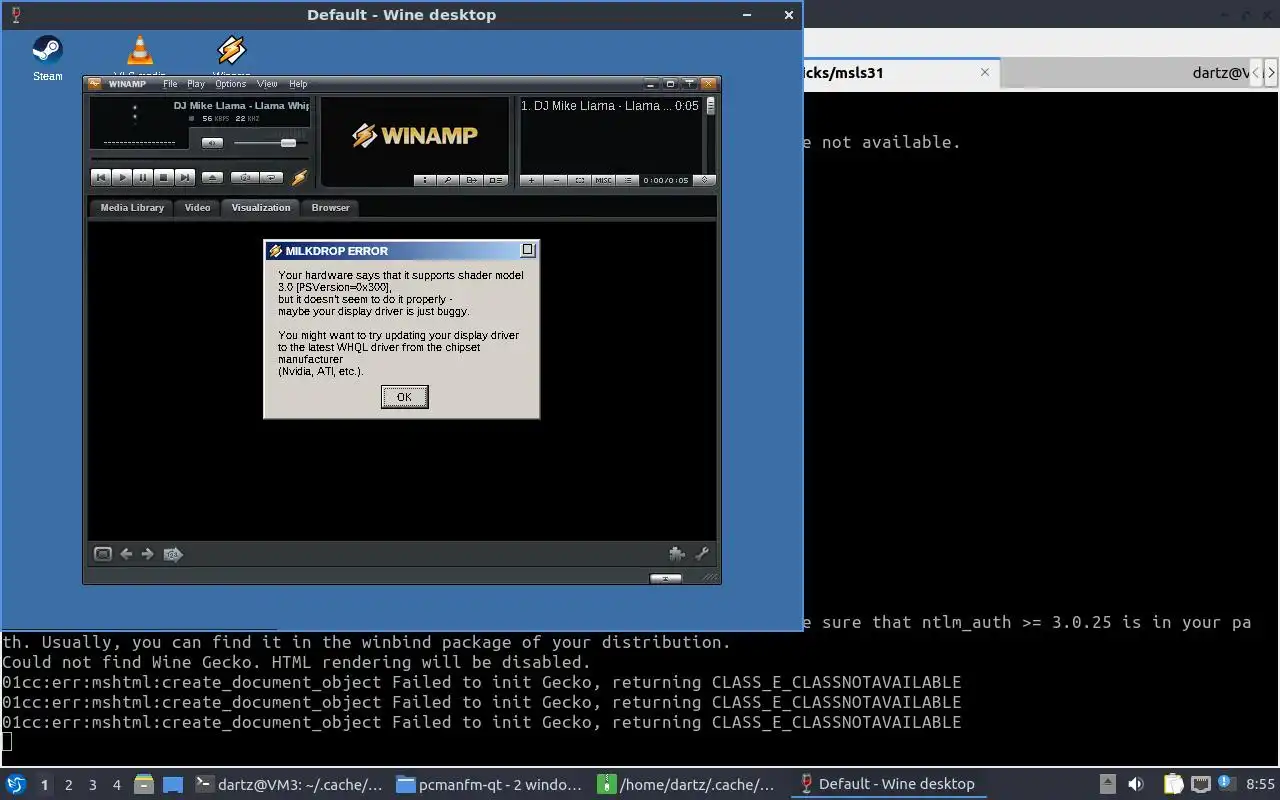Click playlist select button
The height and width of the screenshot is (800, 1280).
(x=580, y=180)
